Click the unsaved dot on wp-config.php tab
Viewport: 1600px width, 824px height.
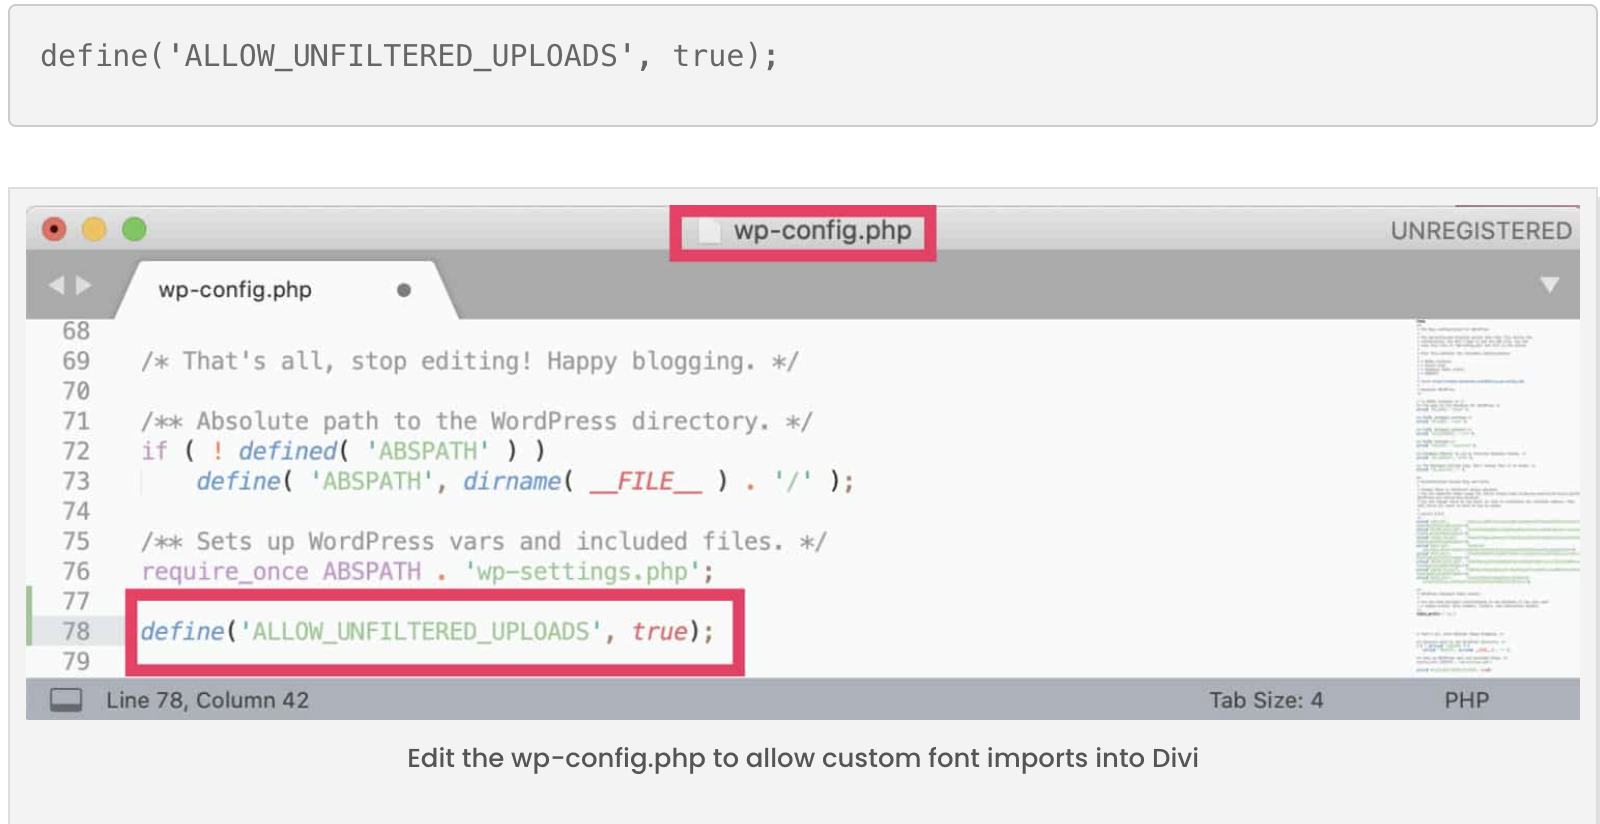pyautogui.click(x=404, y=290)
